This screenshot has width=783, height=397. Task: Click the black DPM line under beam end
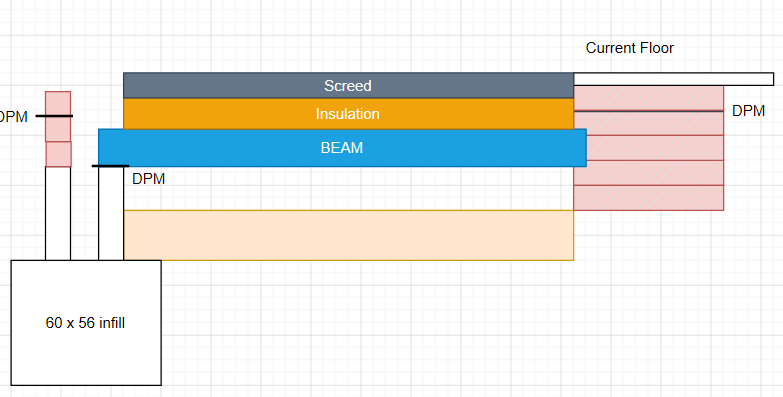click(110, 166)
